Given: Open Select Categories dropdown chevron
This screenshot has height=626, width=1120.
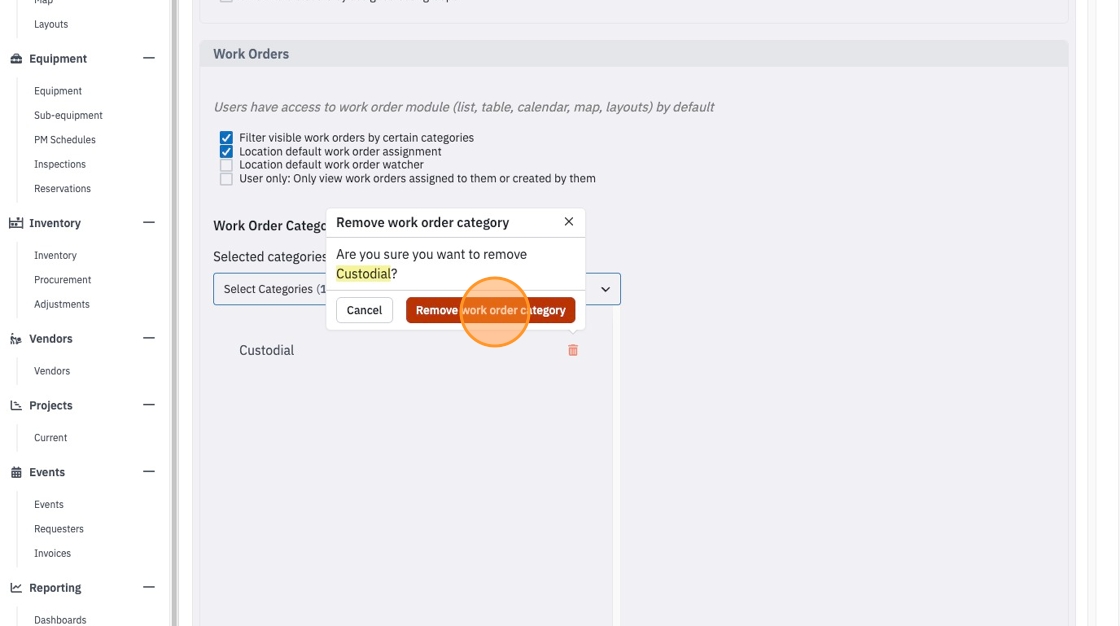Looking at the screenshot, I should tap(605, 289).
